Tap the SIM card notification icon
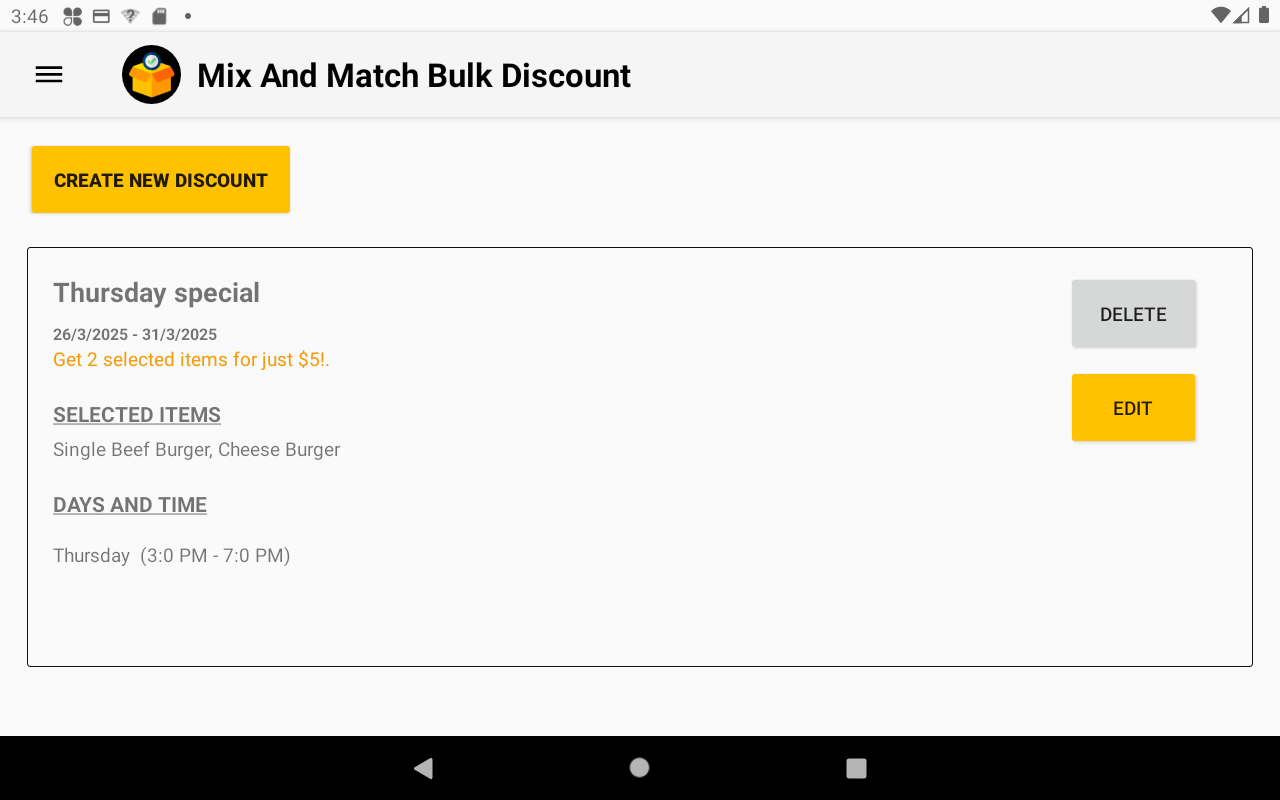The width and height of the screenshot is (1280, 800). pyautogui.click(x=101, y=16)
